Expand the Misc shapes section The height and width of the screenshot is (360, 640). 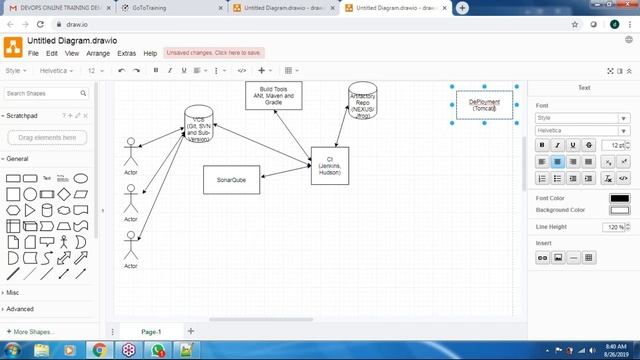pyautogui.click(x=11, y=293)
